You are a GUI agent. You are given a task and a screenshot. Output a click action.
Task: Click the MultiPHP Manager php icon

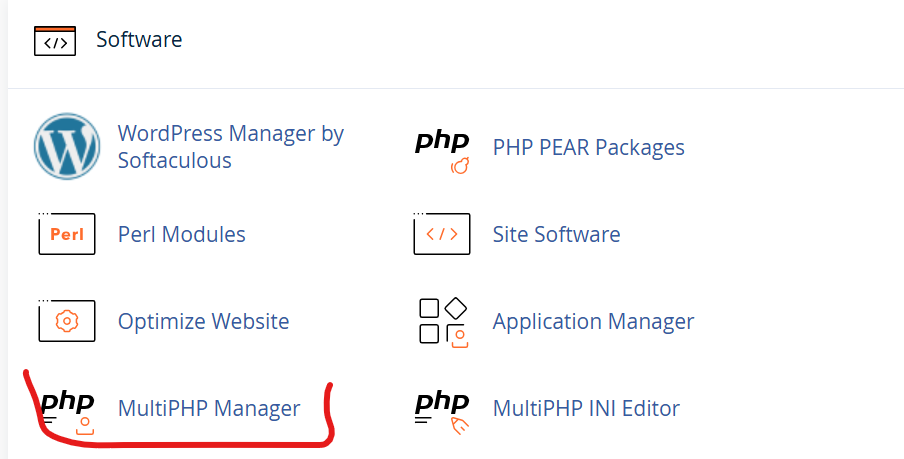click(x=67, y=410)
